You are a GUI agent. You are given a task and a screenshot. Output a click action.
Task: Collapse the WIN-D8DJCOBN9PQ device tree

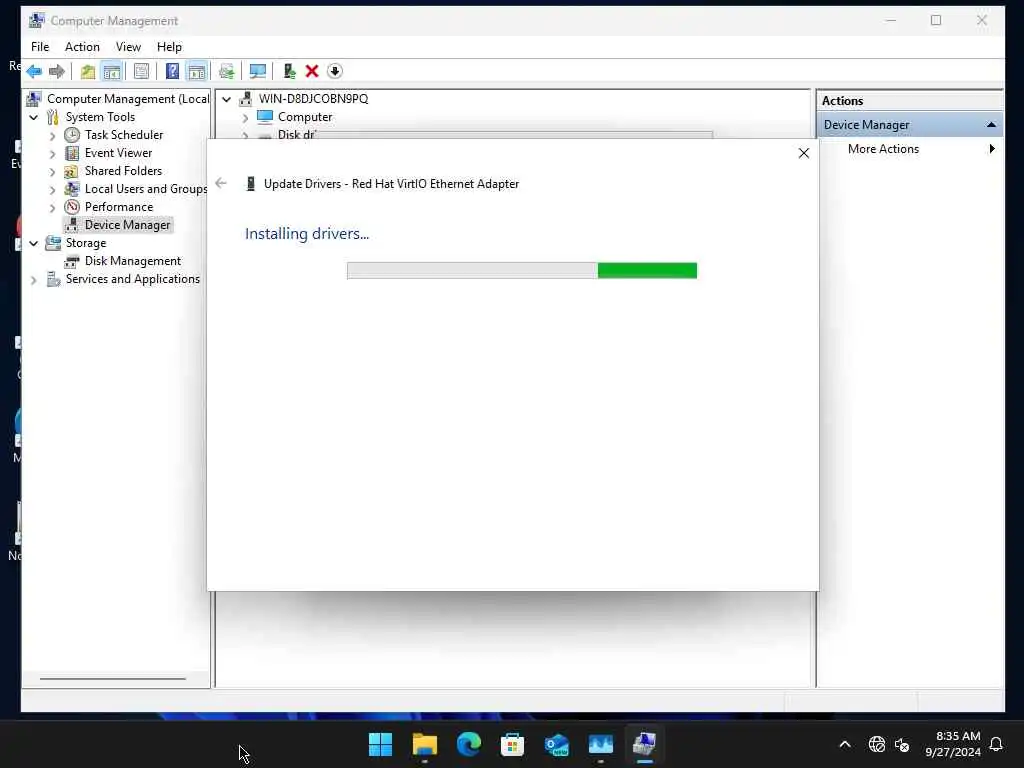(x=227, y=99)
